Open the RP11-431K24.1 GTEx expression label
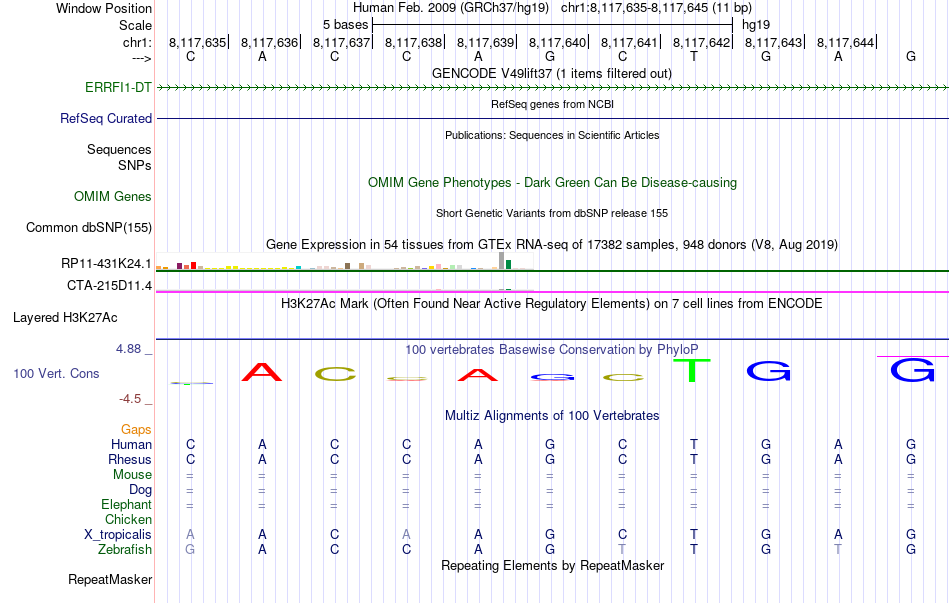This screenshot has width=950, height=603. [x=106, y=263]
